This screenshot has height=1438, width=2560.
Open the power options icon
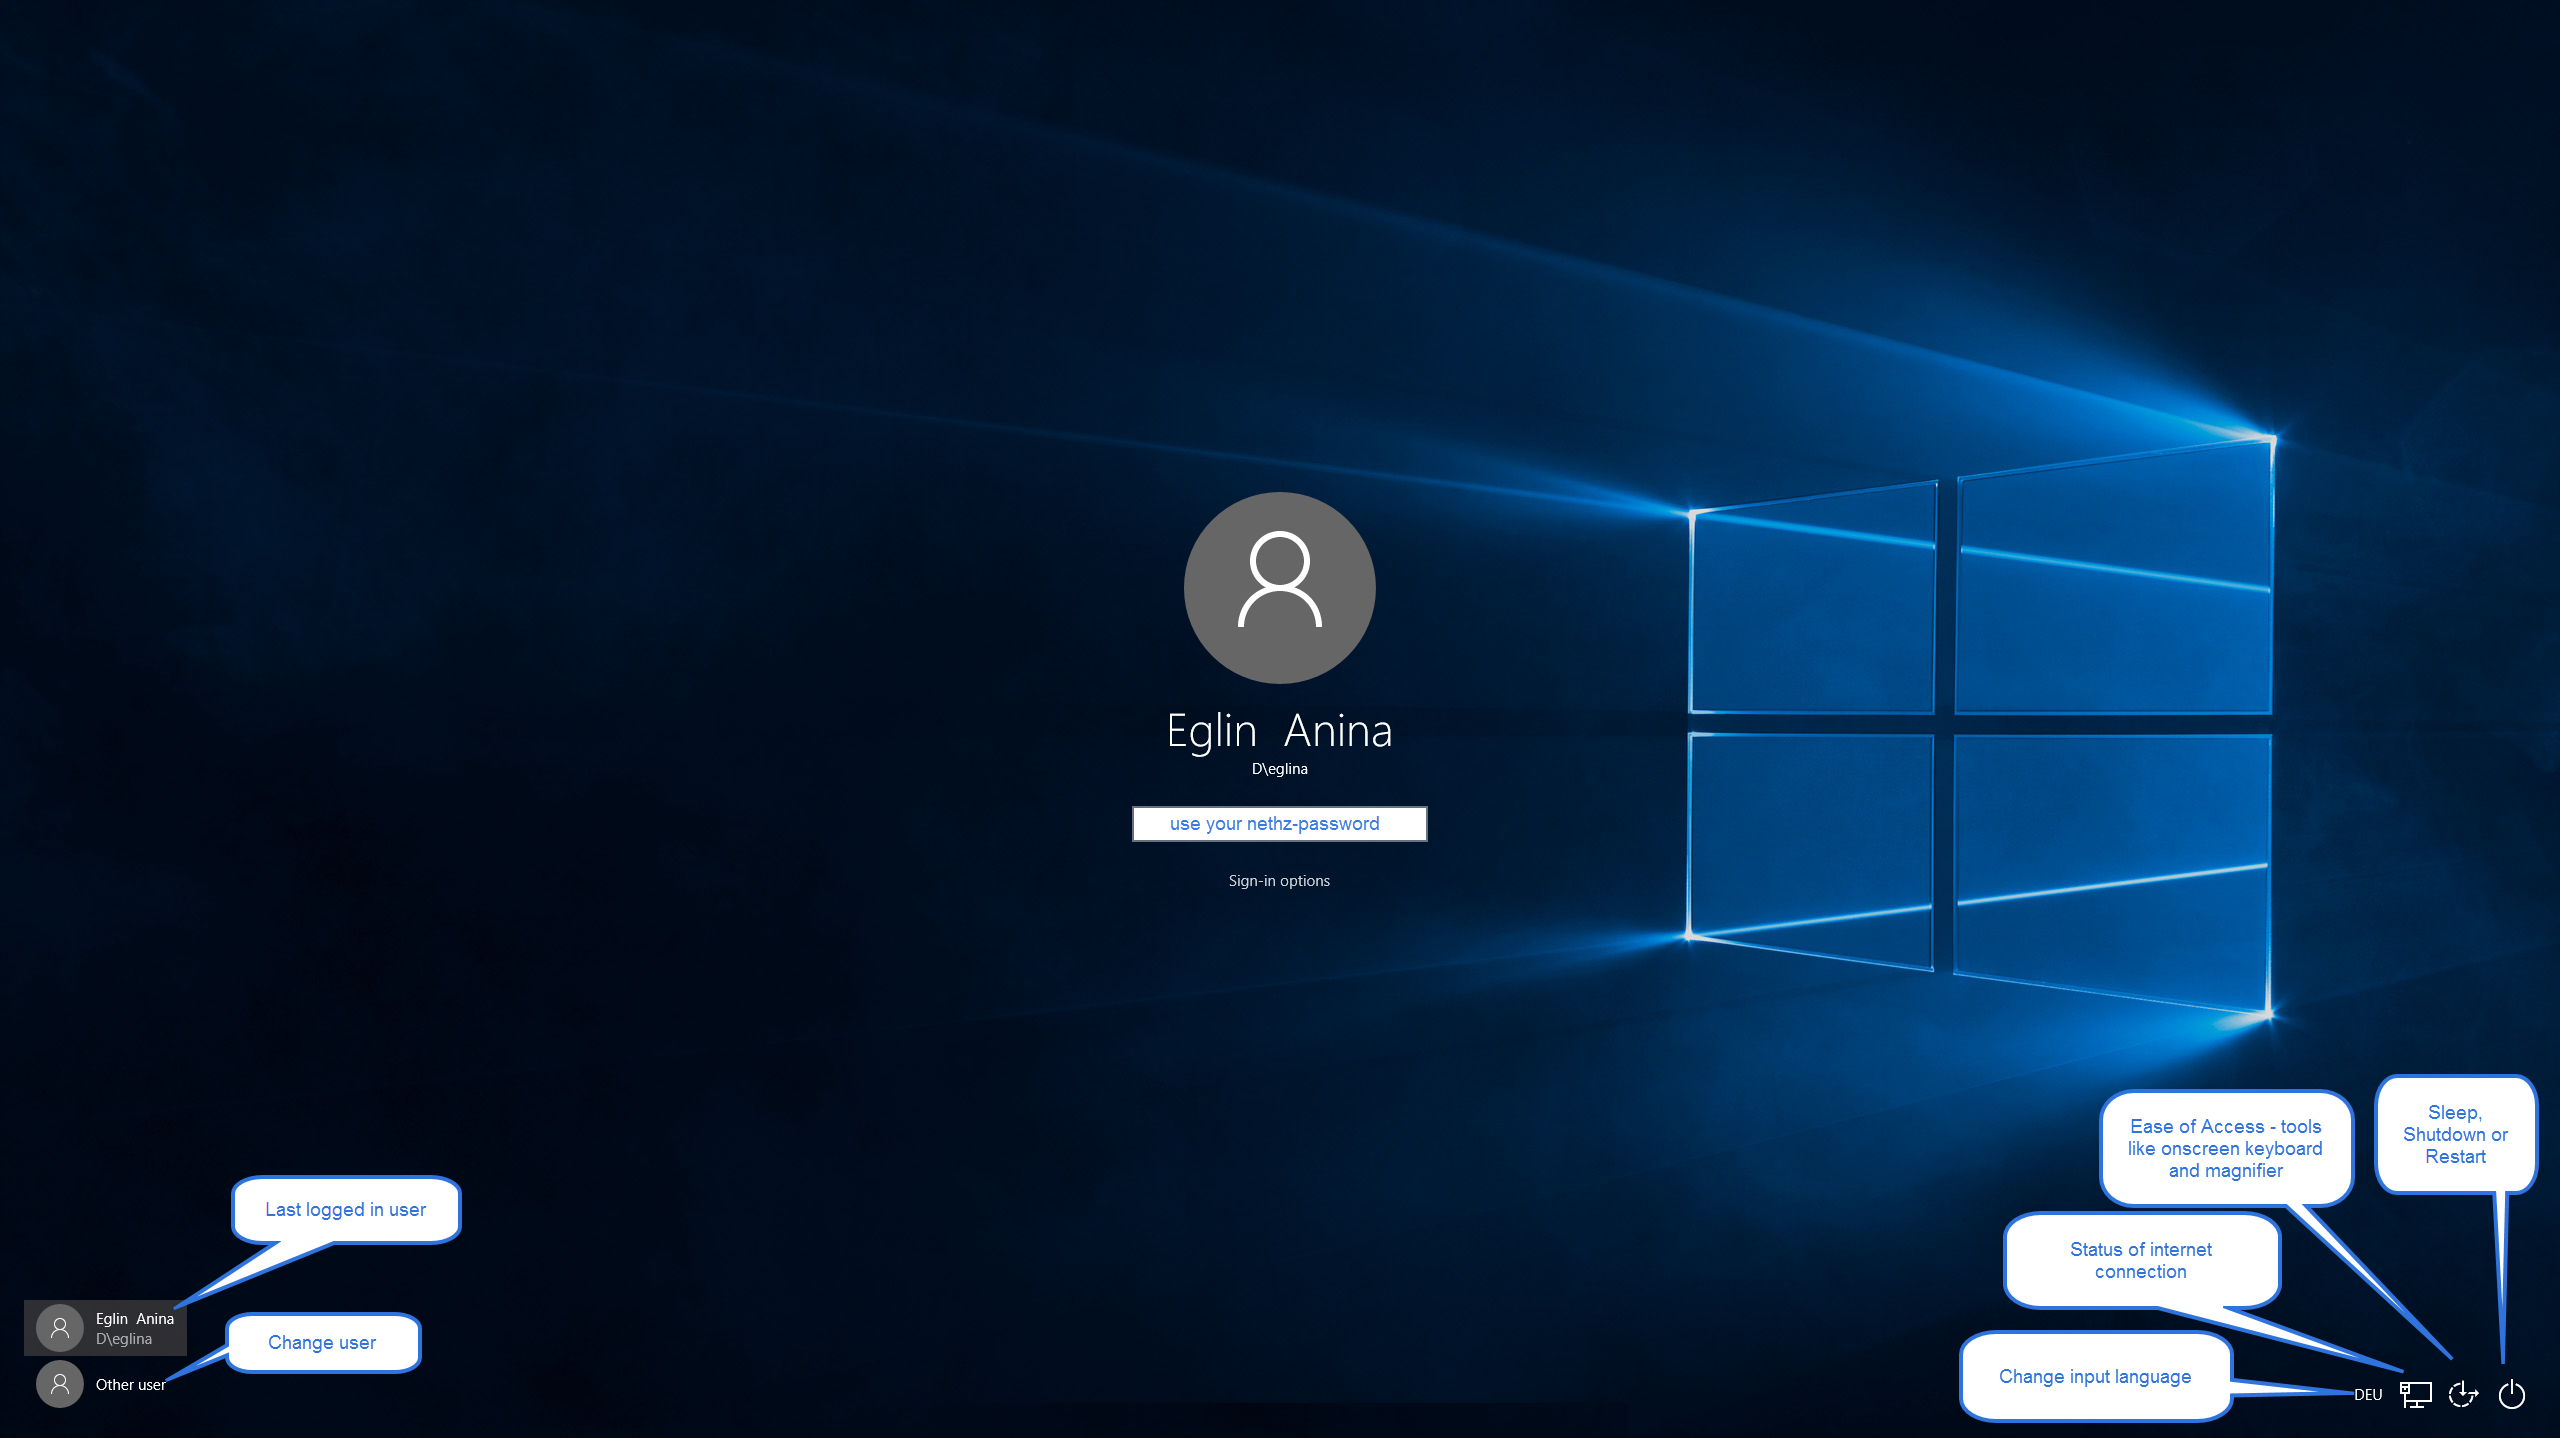click(2511, 1394)
